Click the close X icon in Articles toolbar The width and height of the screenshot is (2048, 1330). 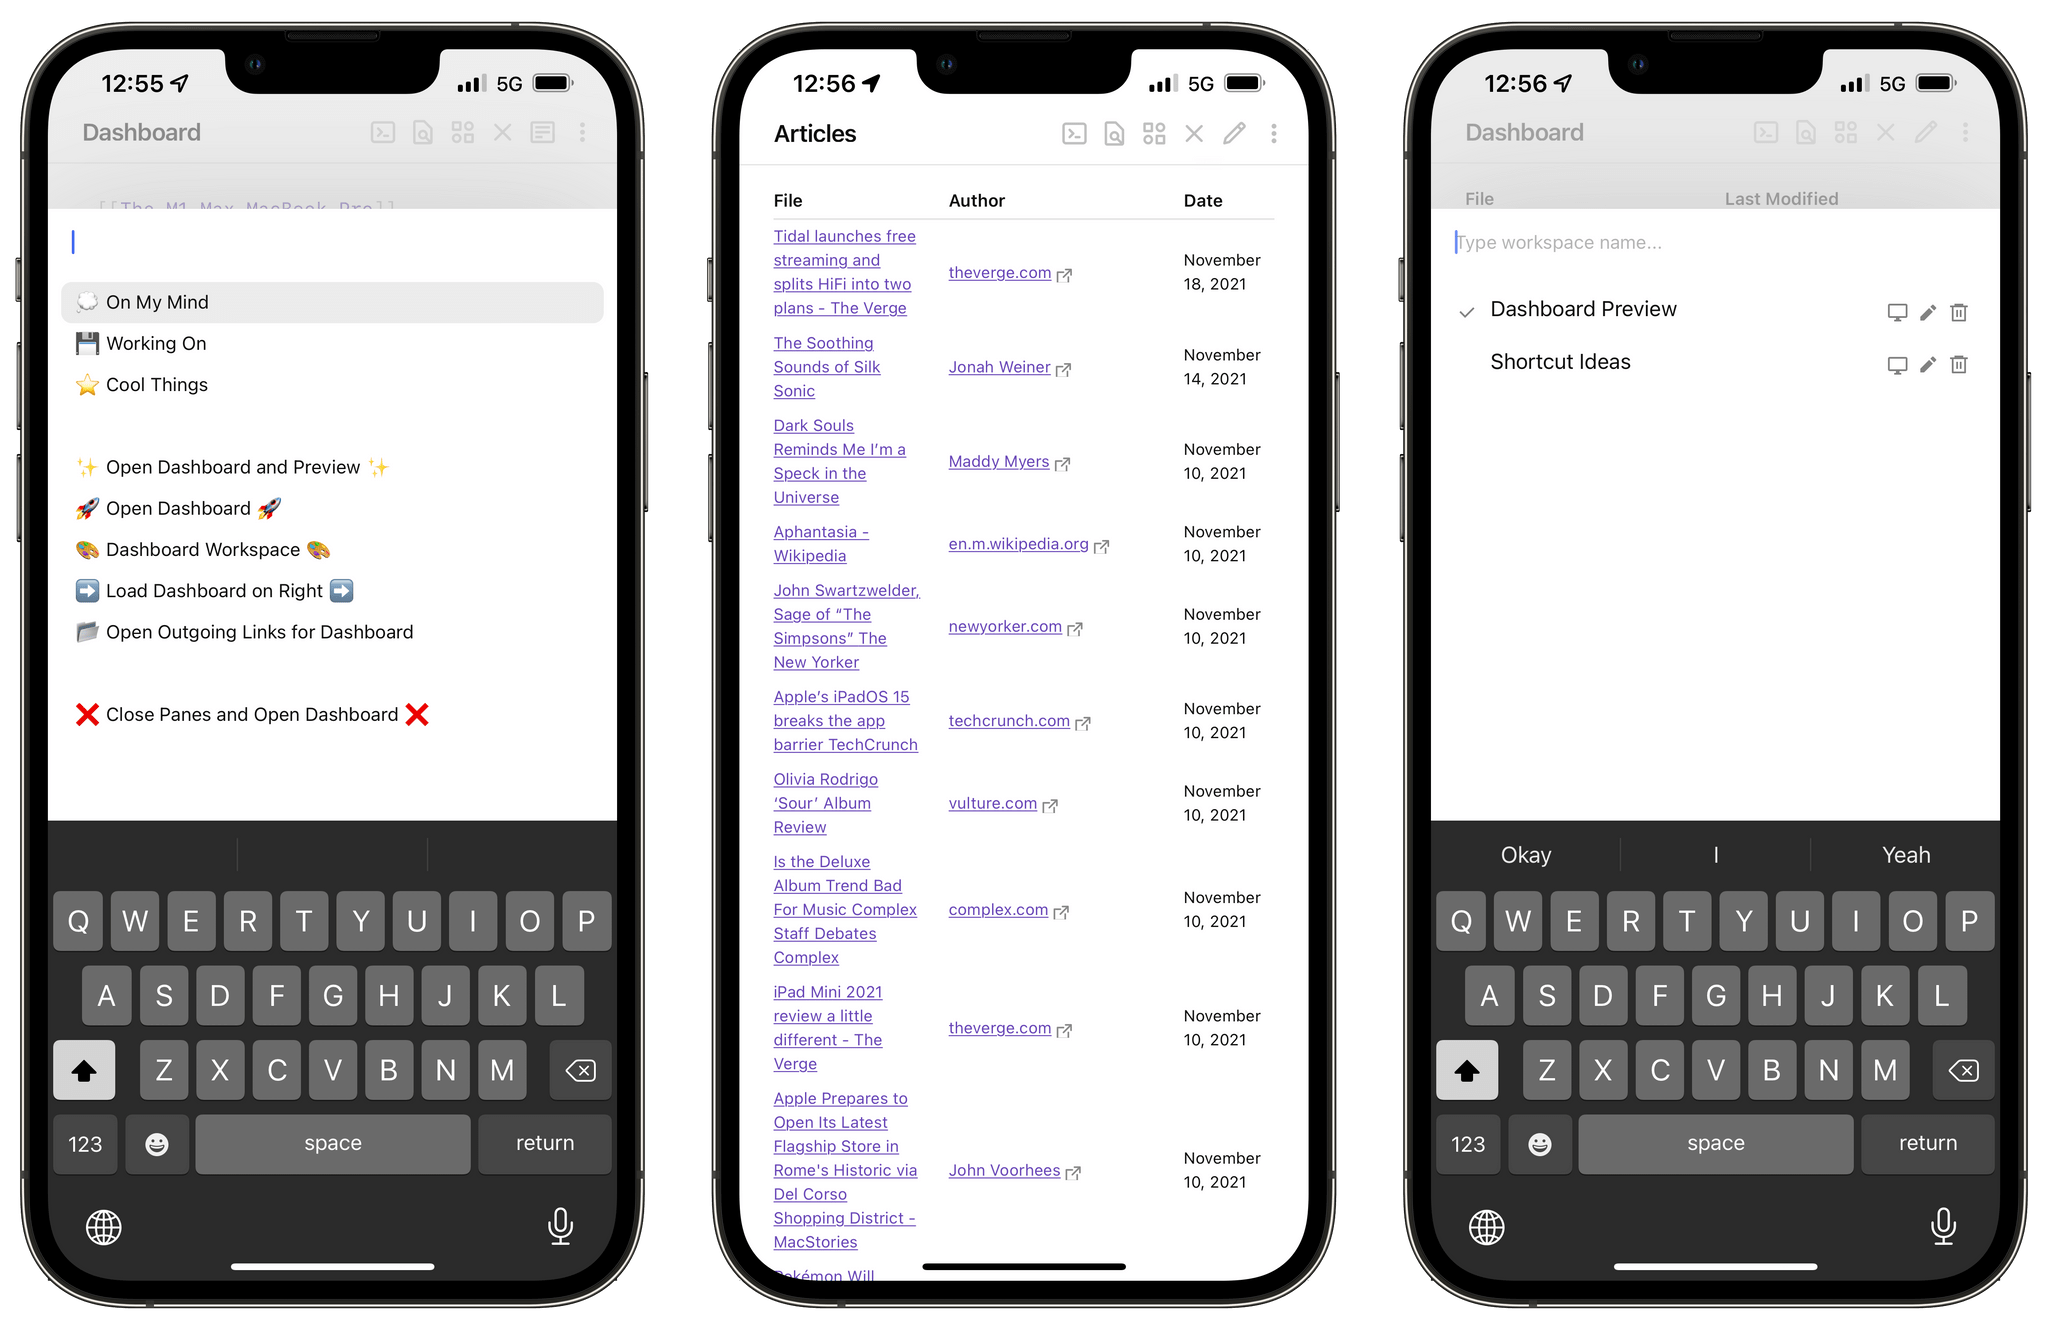(1194, 134)
